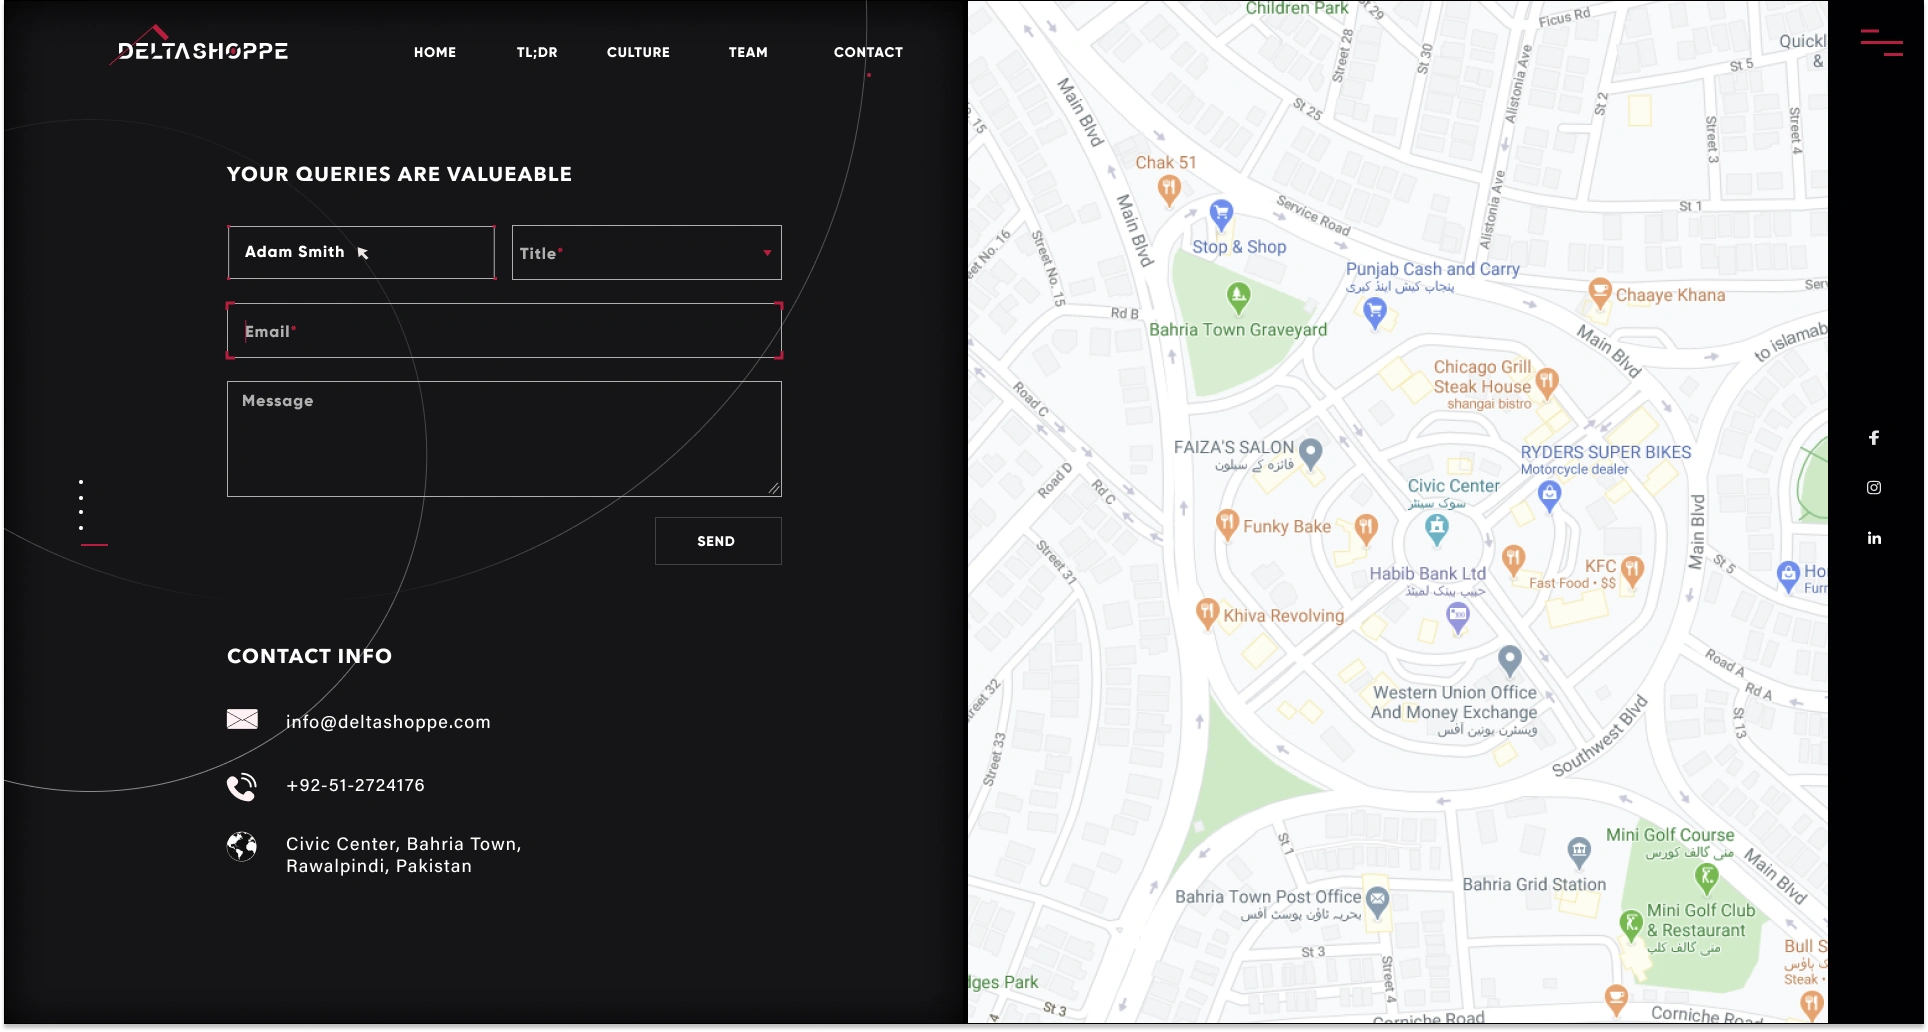The image size is (1928, 1032).
Task: Select the Stop & Shop map pin
Action: click(x=1221, y=213)
